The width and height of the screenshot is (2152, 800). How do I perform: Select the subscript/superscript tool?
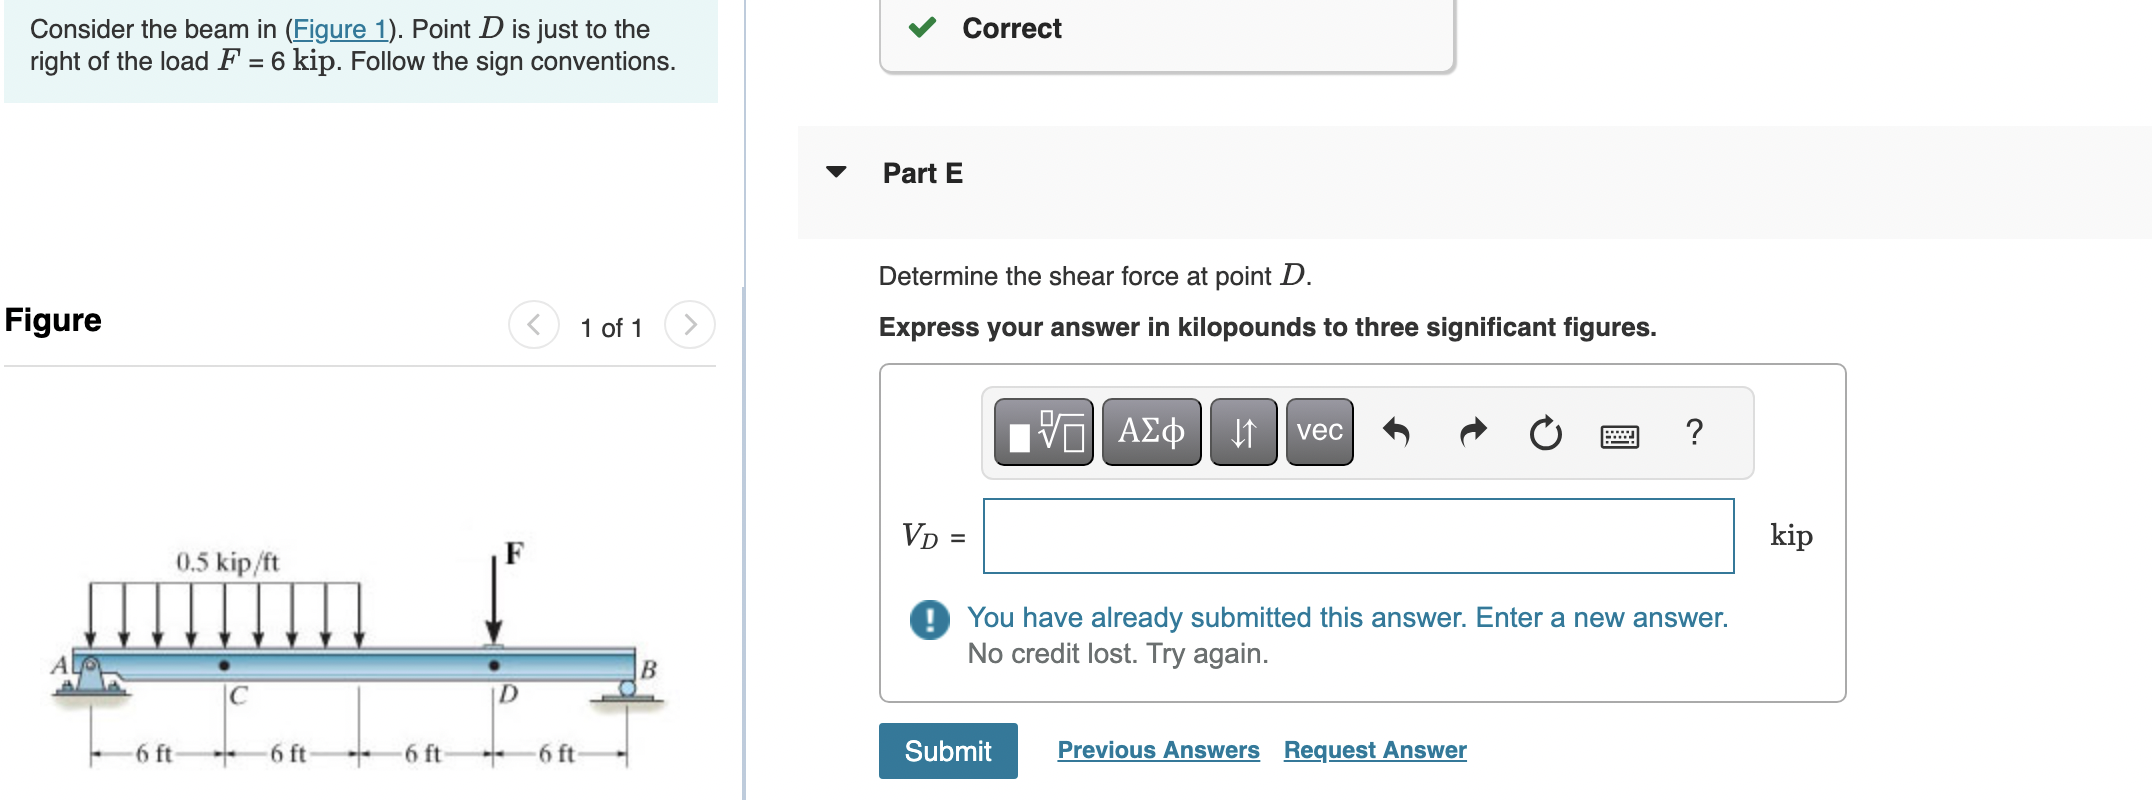(x=1242, y=431)
